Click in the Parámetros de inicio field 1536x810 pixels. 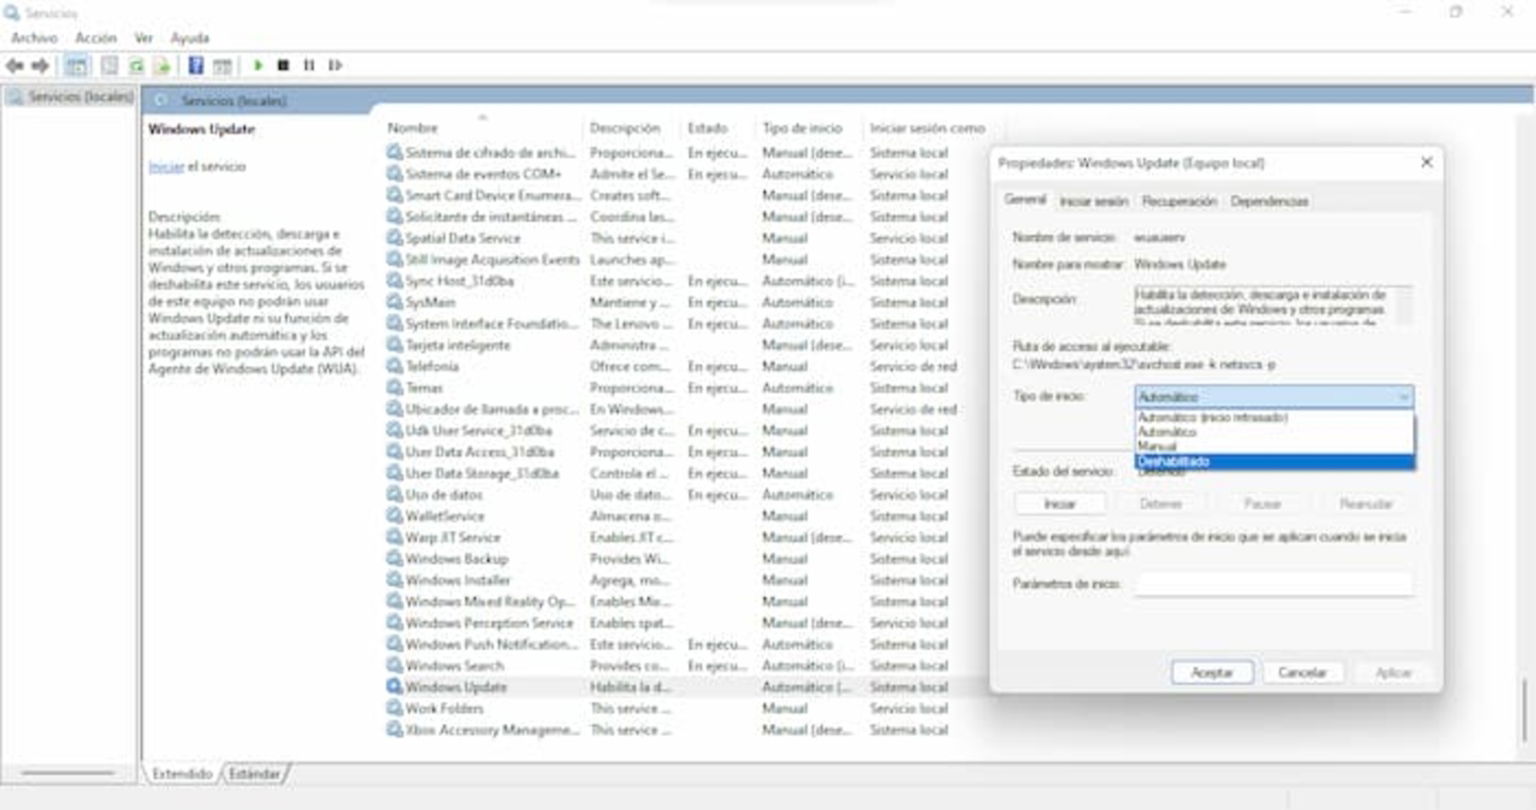point(1275,584)
